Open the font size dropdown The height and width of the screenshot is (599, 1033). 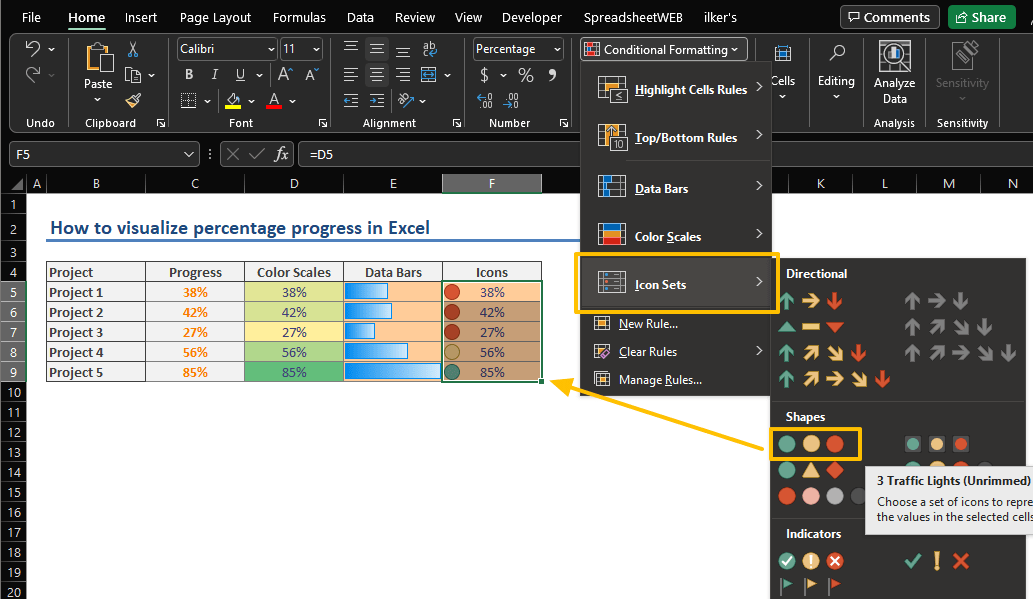click(316, 49)
